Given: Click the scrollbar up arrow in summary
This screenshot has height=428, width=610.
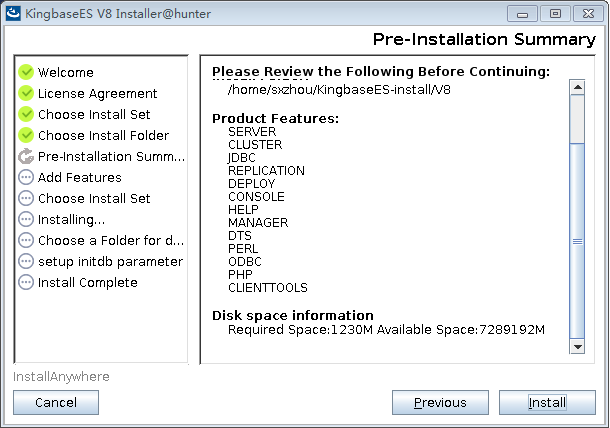Looking at the screenshot, I should tap(577, 86).
